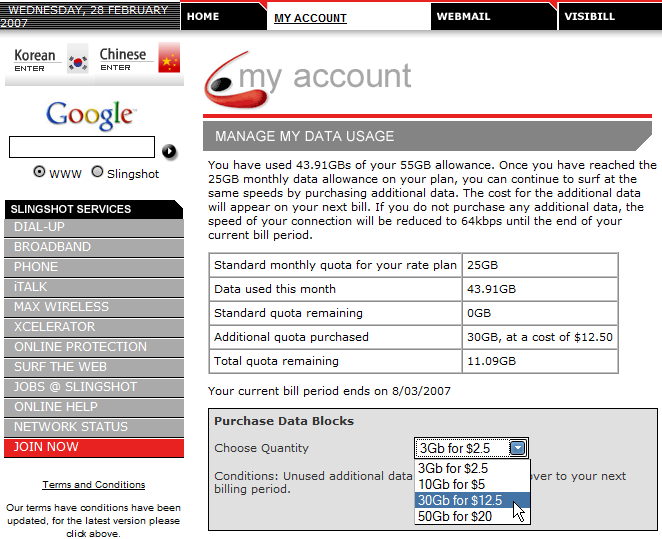
Task: Click the MANAGE MY DATA USAGE header
Action: [426, 136]
